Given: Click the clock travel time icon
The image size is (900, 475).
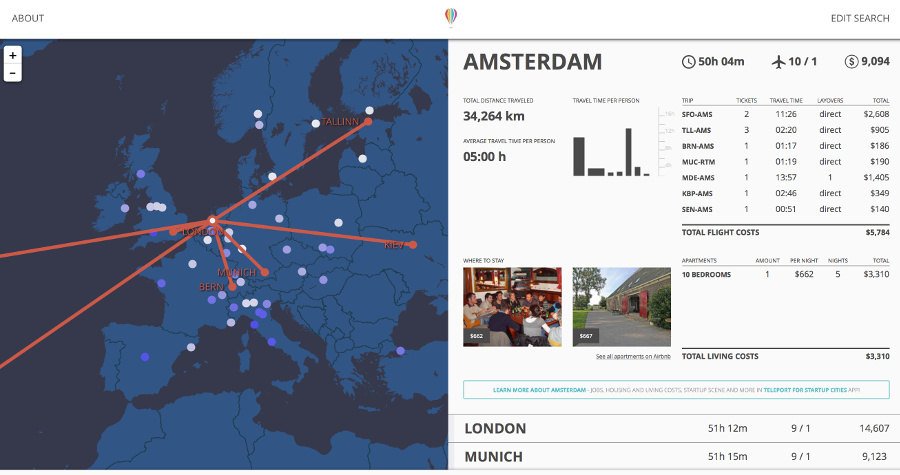Looking at the screenshot, I should point(688,62).
